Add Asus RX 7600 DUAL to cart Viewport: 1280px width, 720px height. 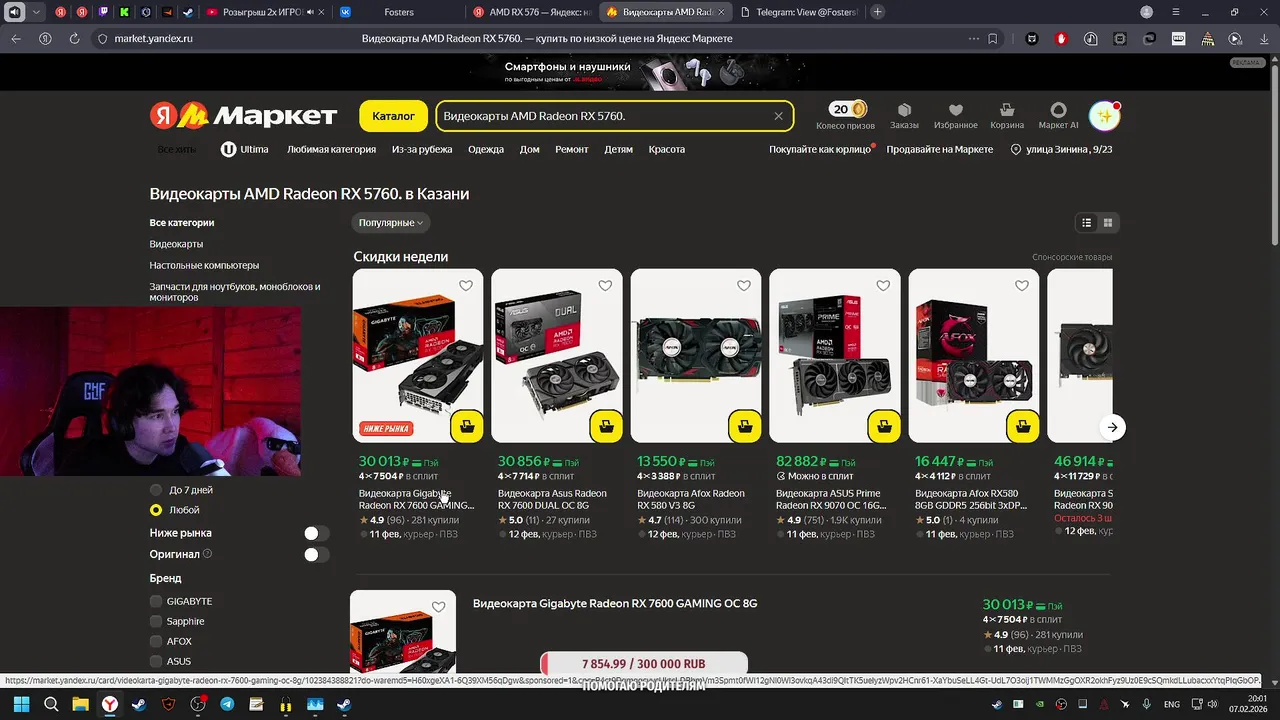pos(606,427)
